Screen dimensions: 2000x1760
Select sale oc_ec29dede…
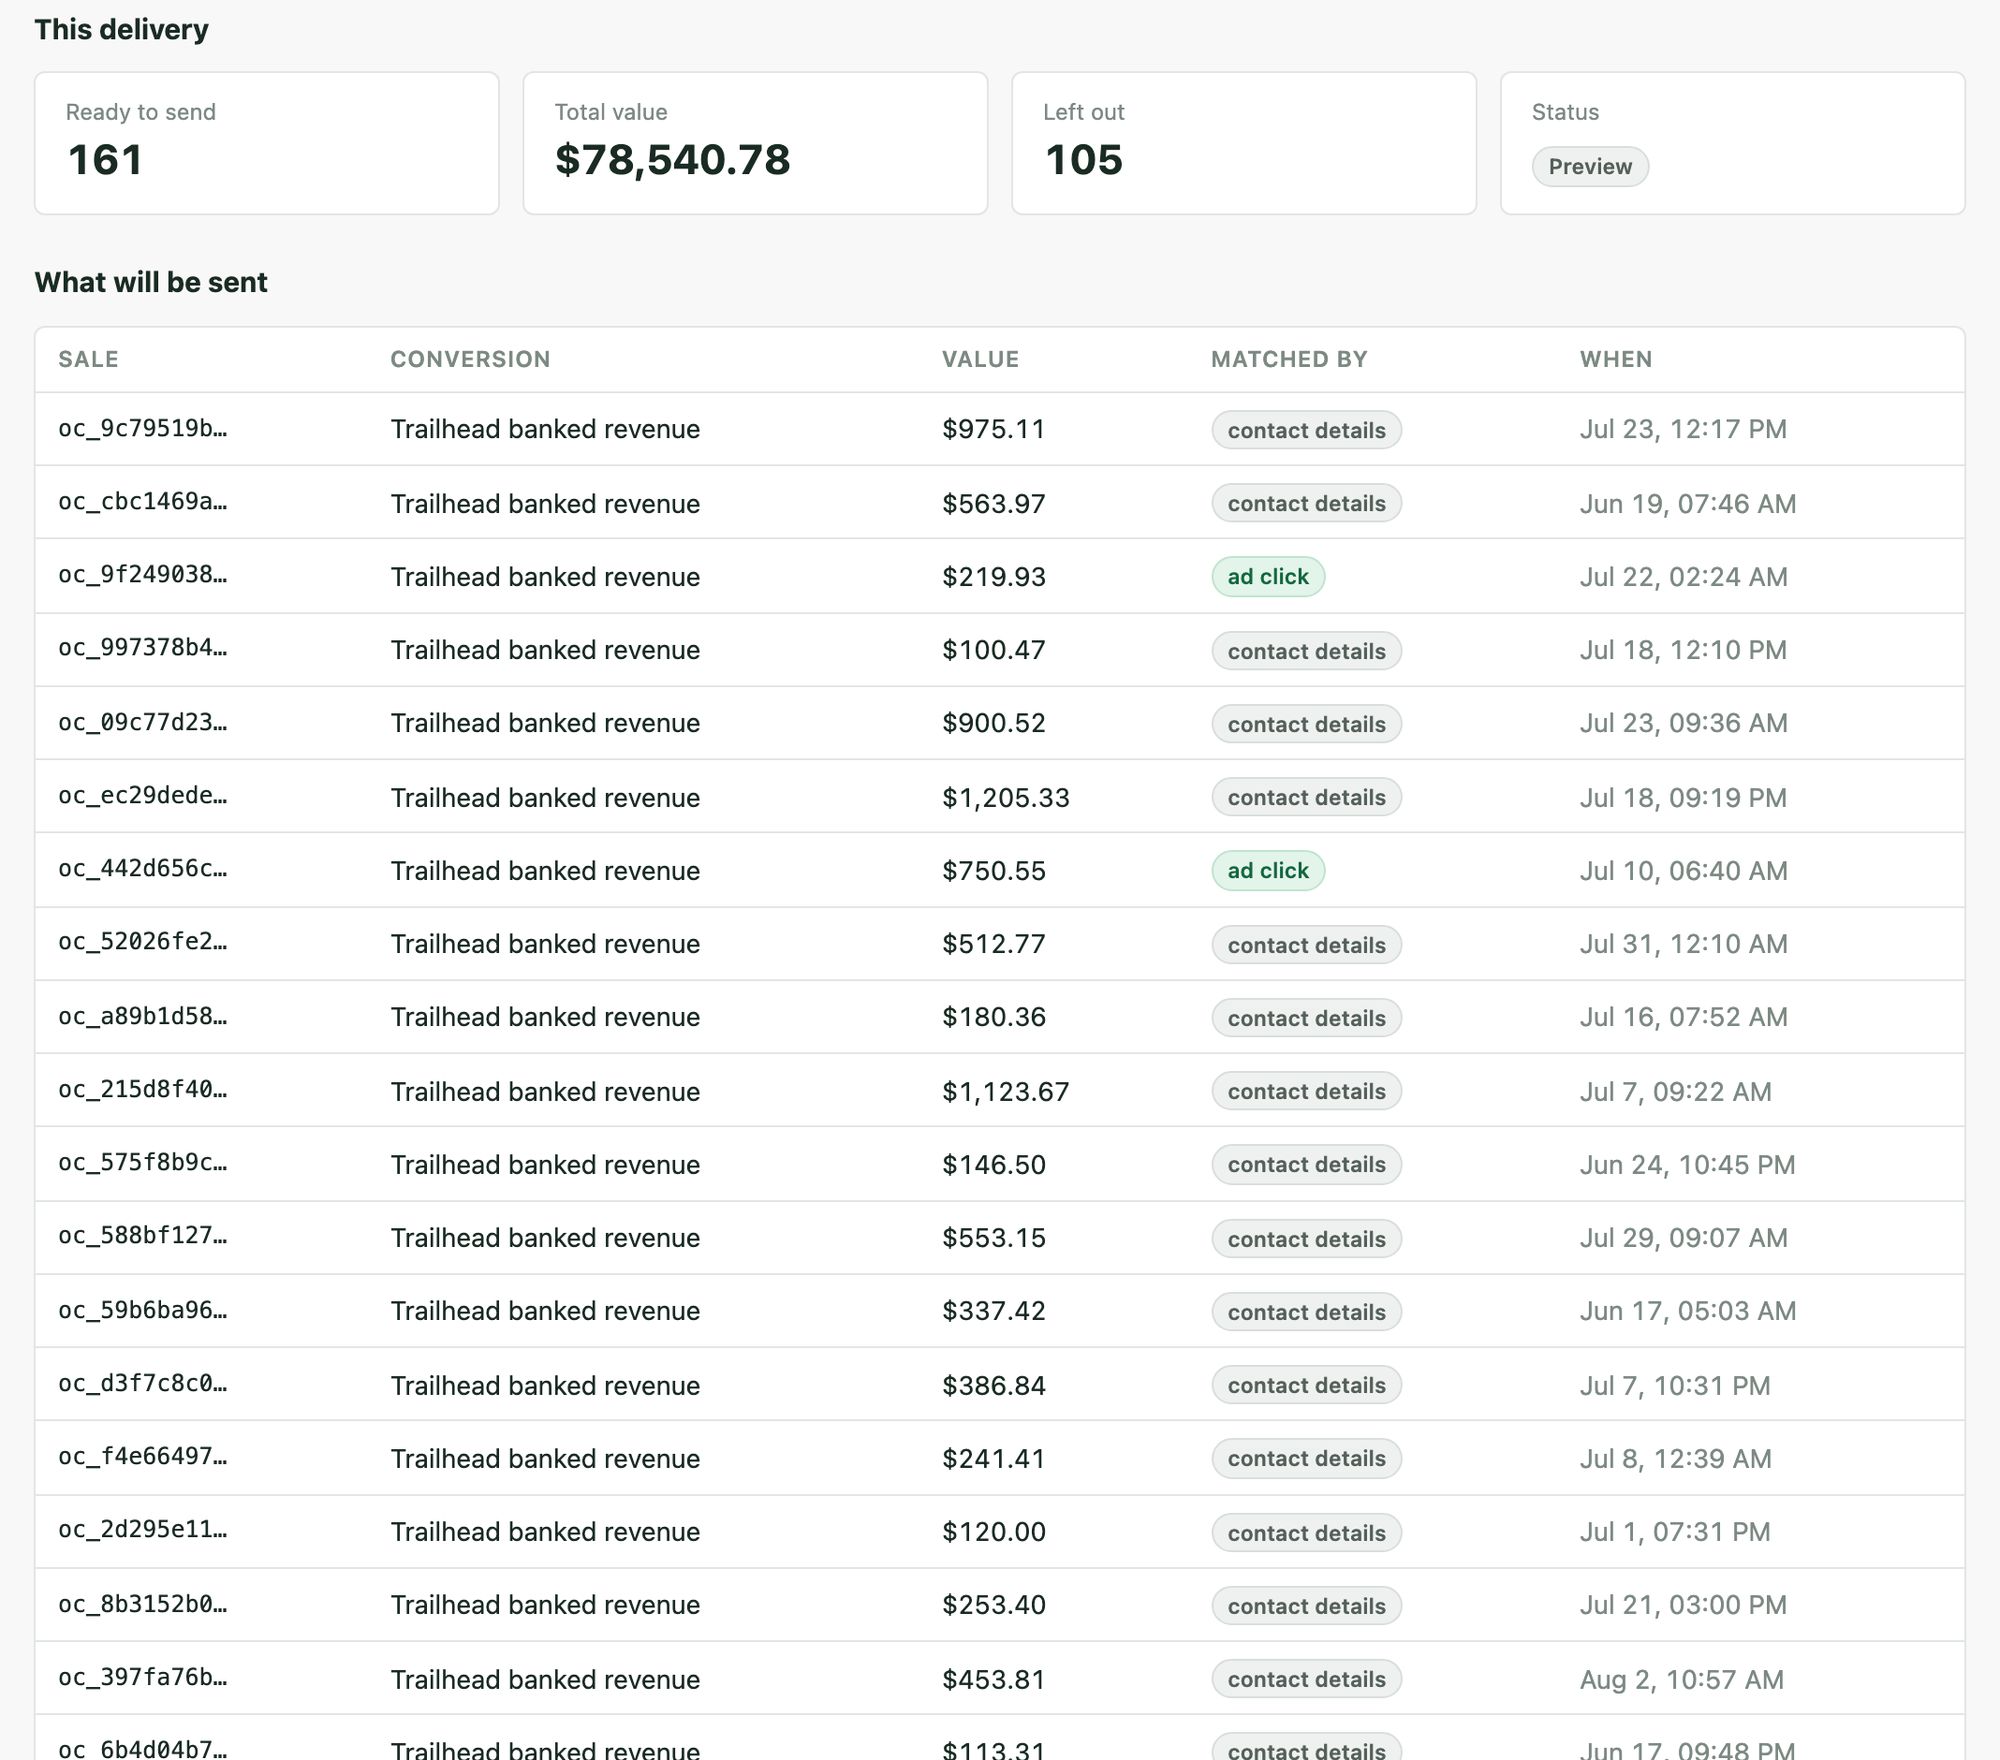pyautogui.click(x=143, y=796)
